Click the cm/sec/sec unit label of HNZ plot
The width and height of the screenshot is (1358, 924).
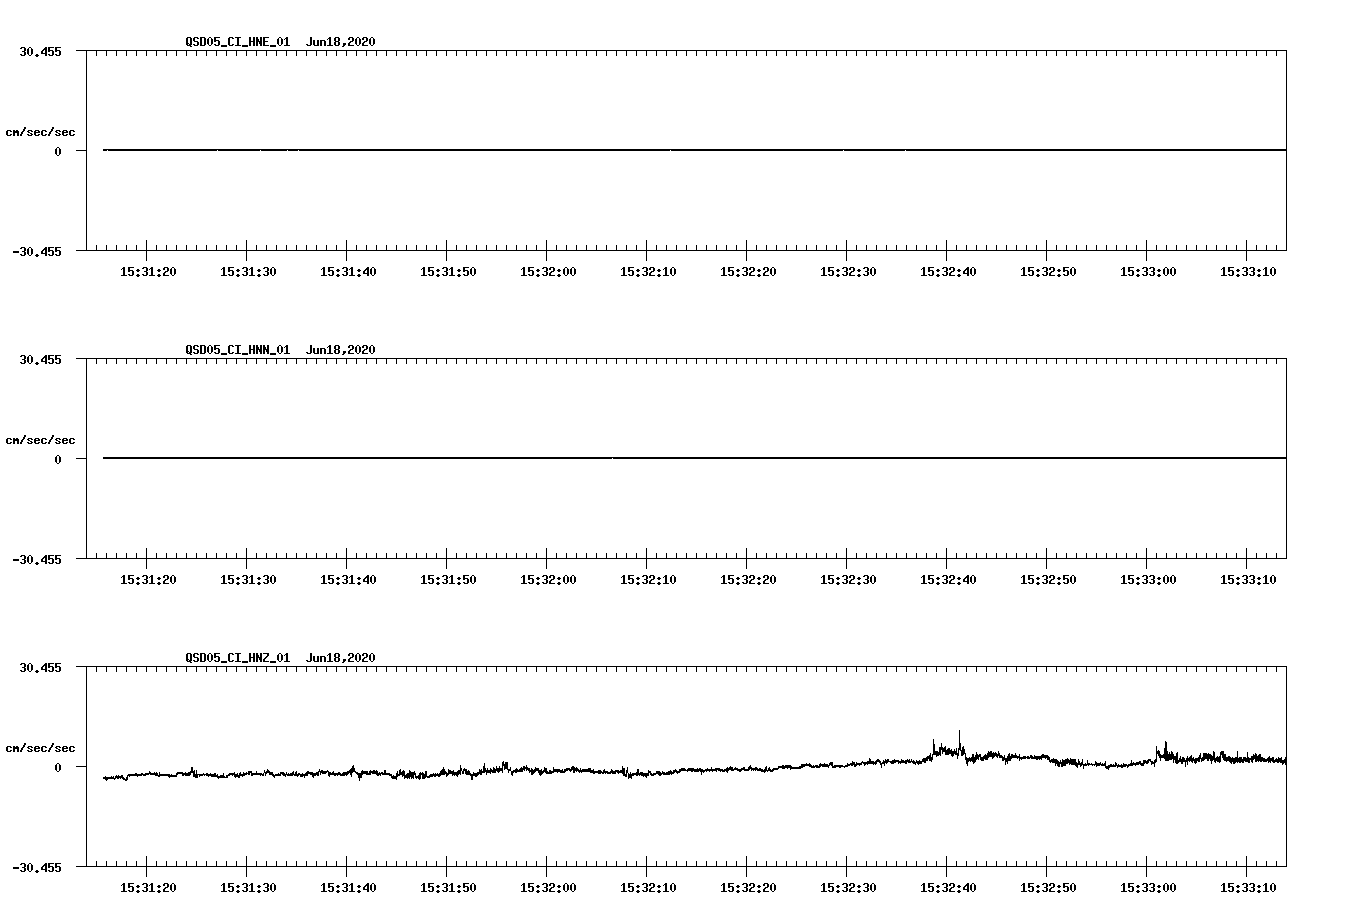(x=40, y=748)
